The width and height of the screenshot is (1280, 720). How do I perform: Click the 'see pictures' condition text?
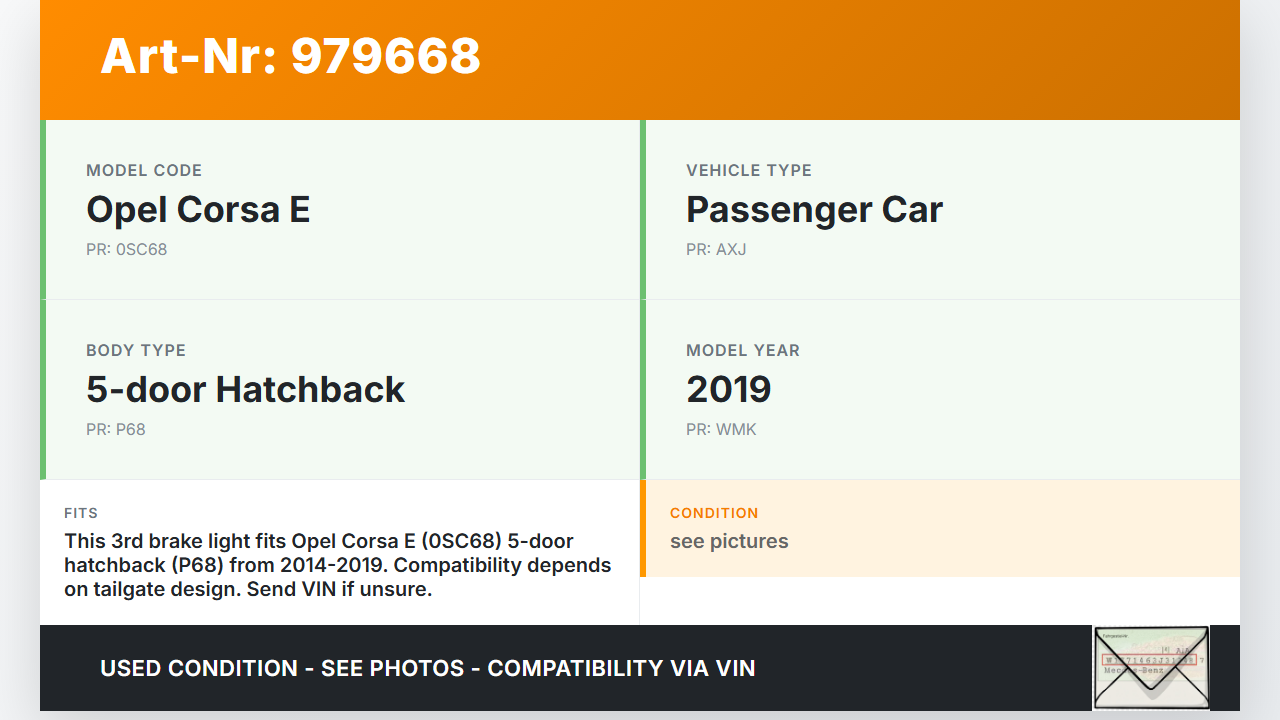point(729,542)
